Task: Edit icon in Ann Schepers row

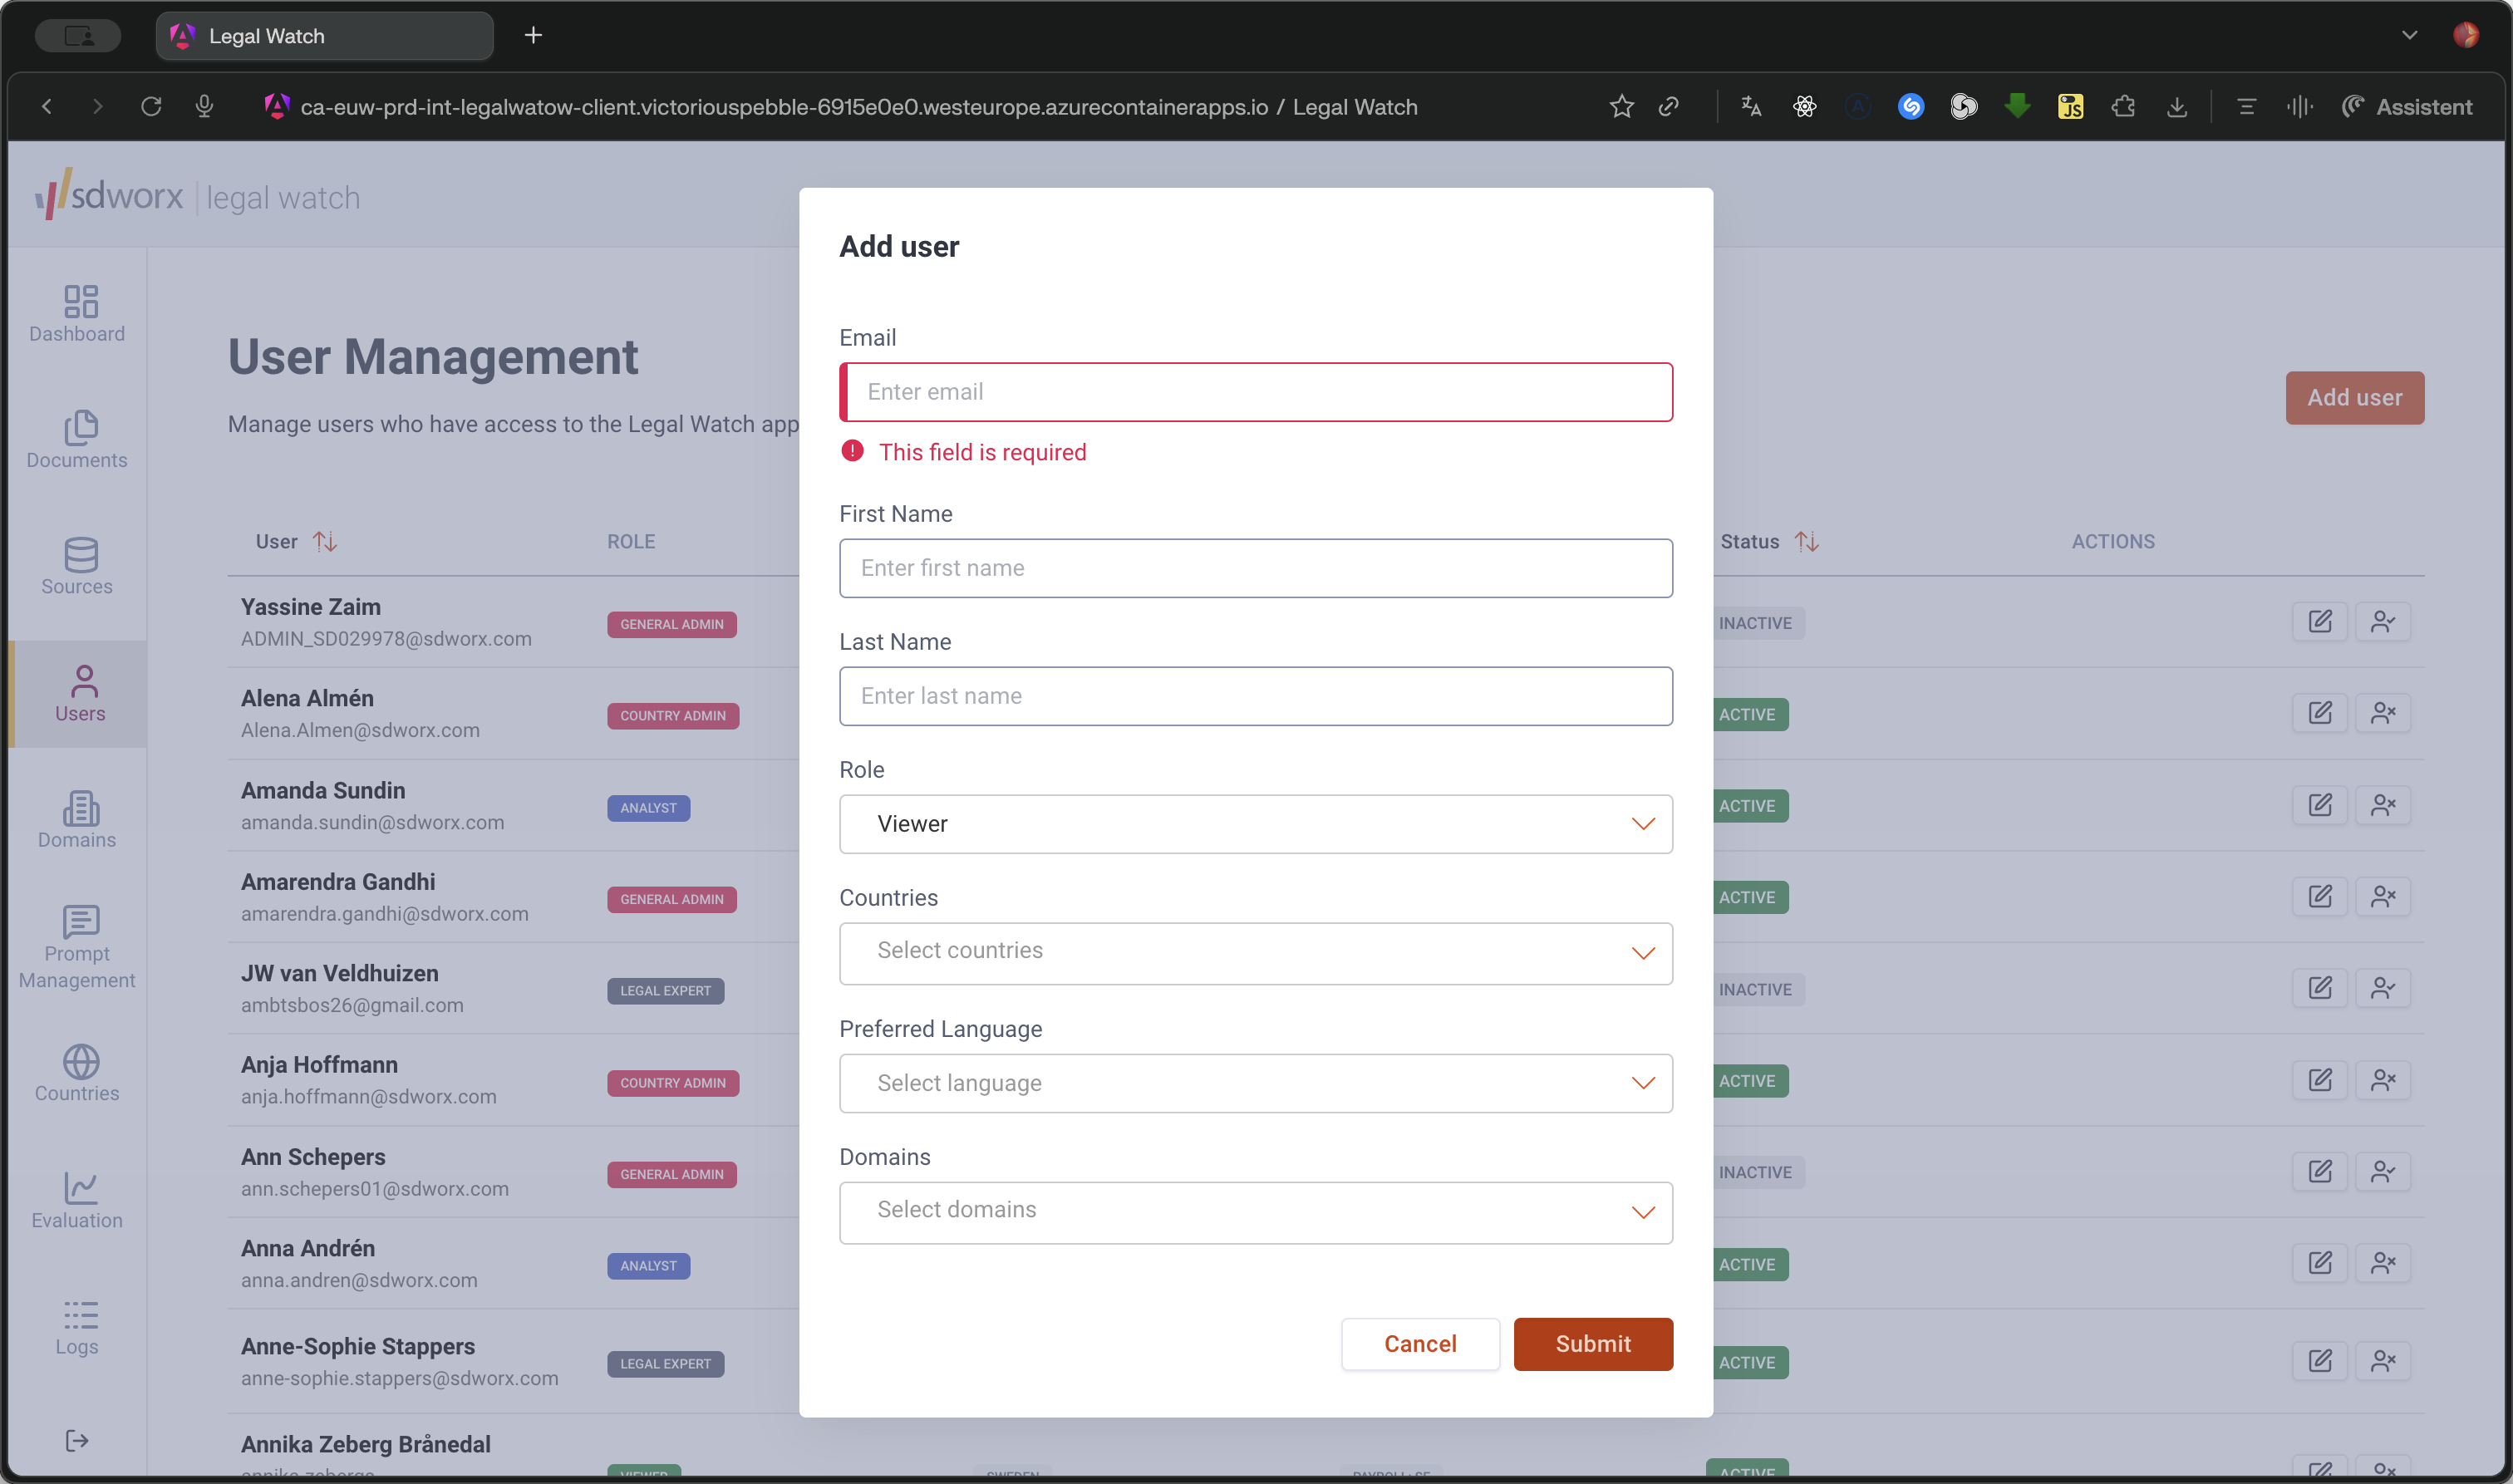Action: point(2320,1171)
